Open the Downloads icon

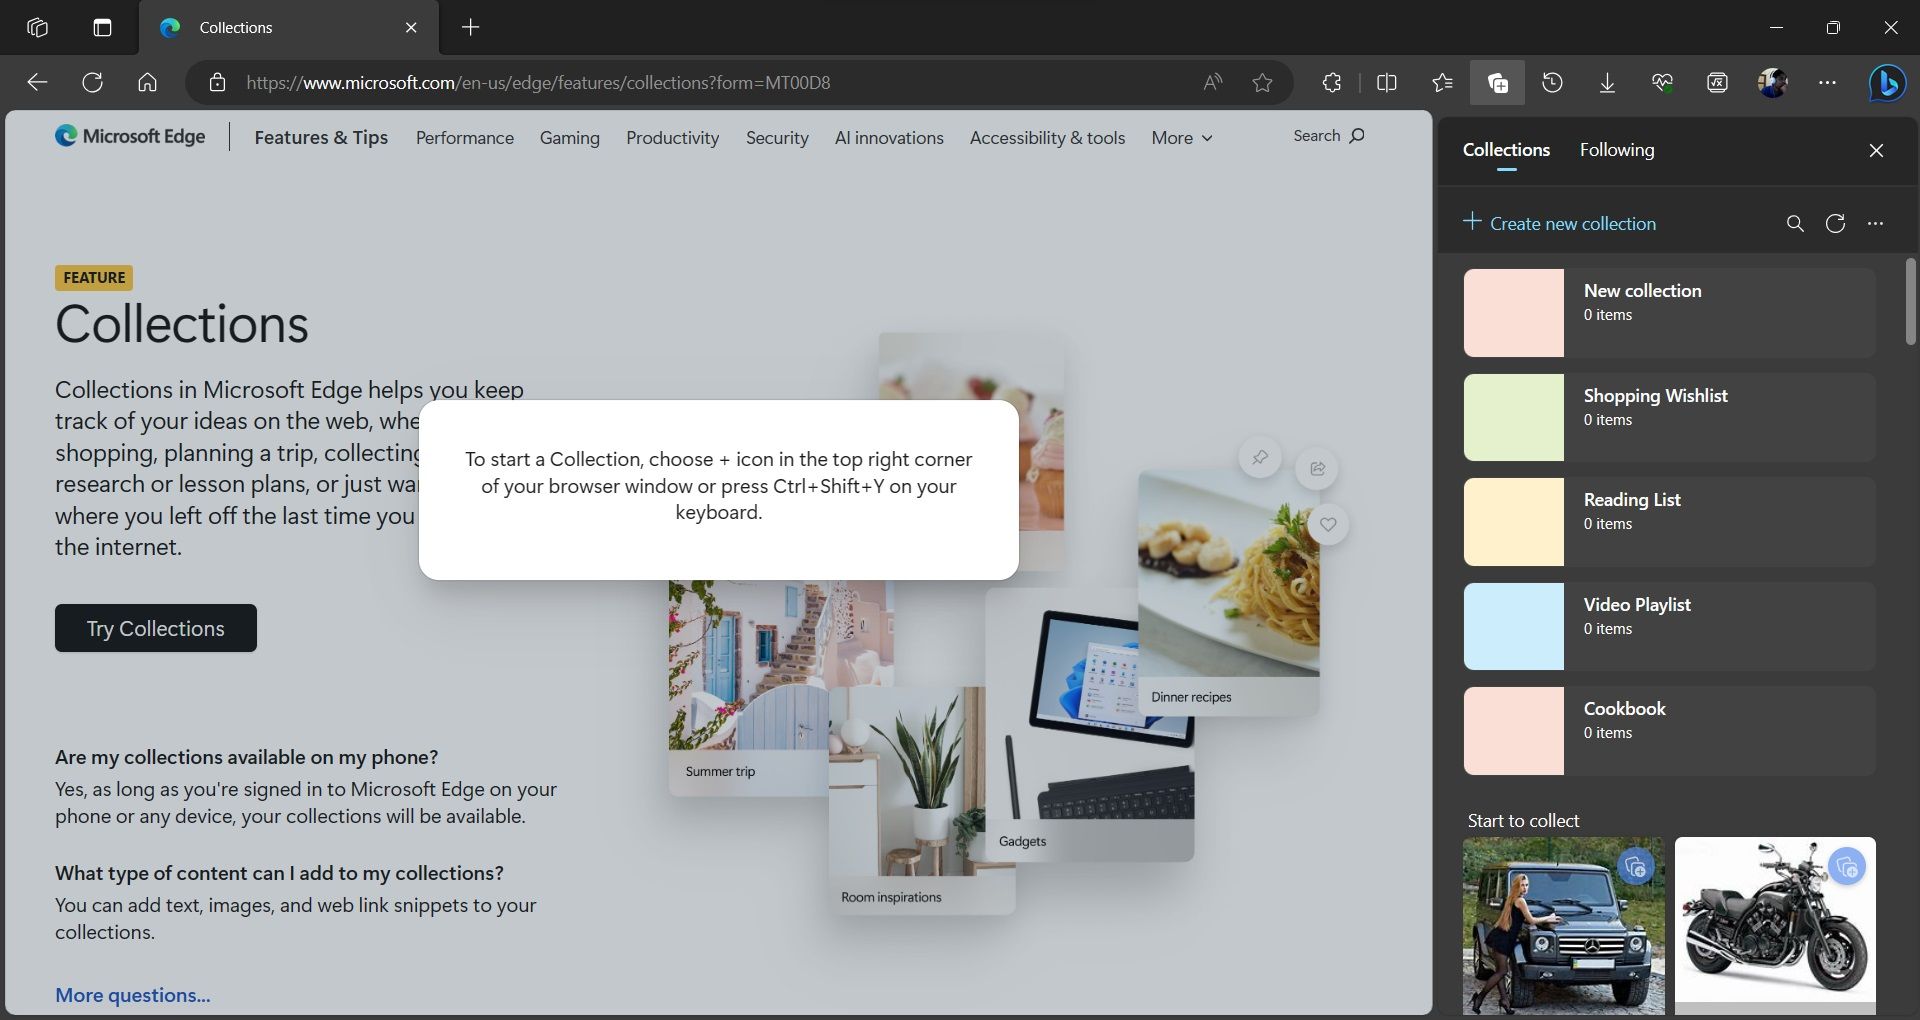pos(1606,82)
